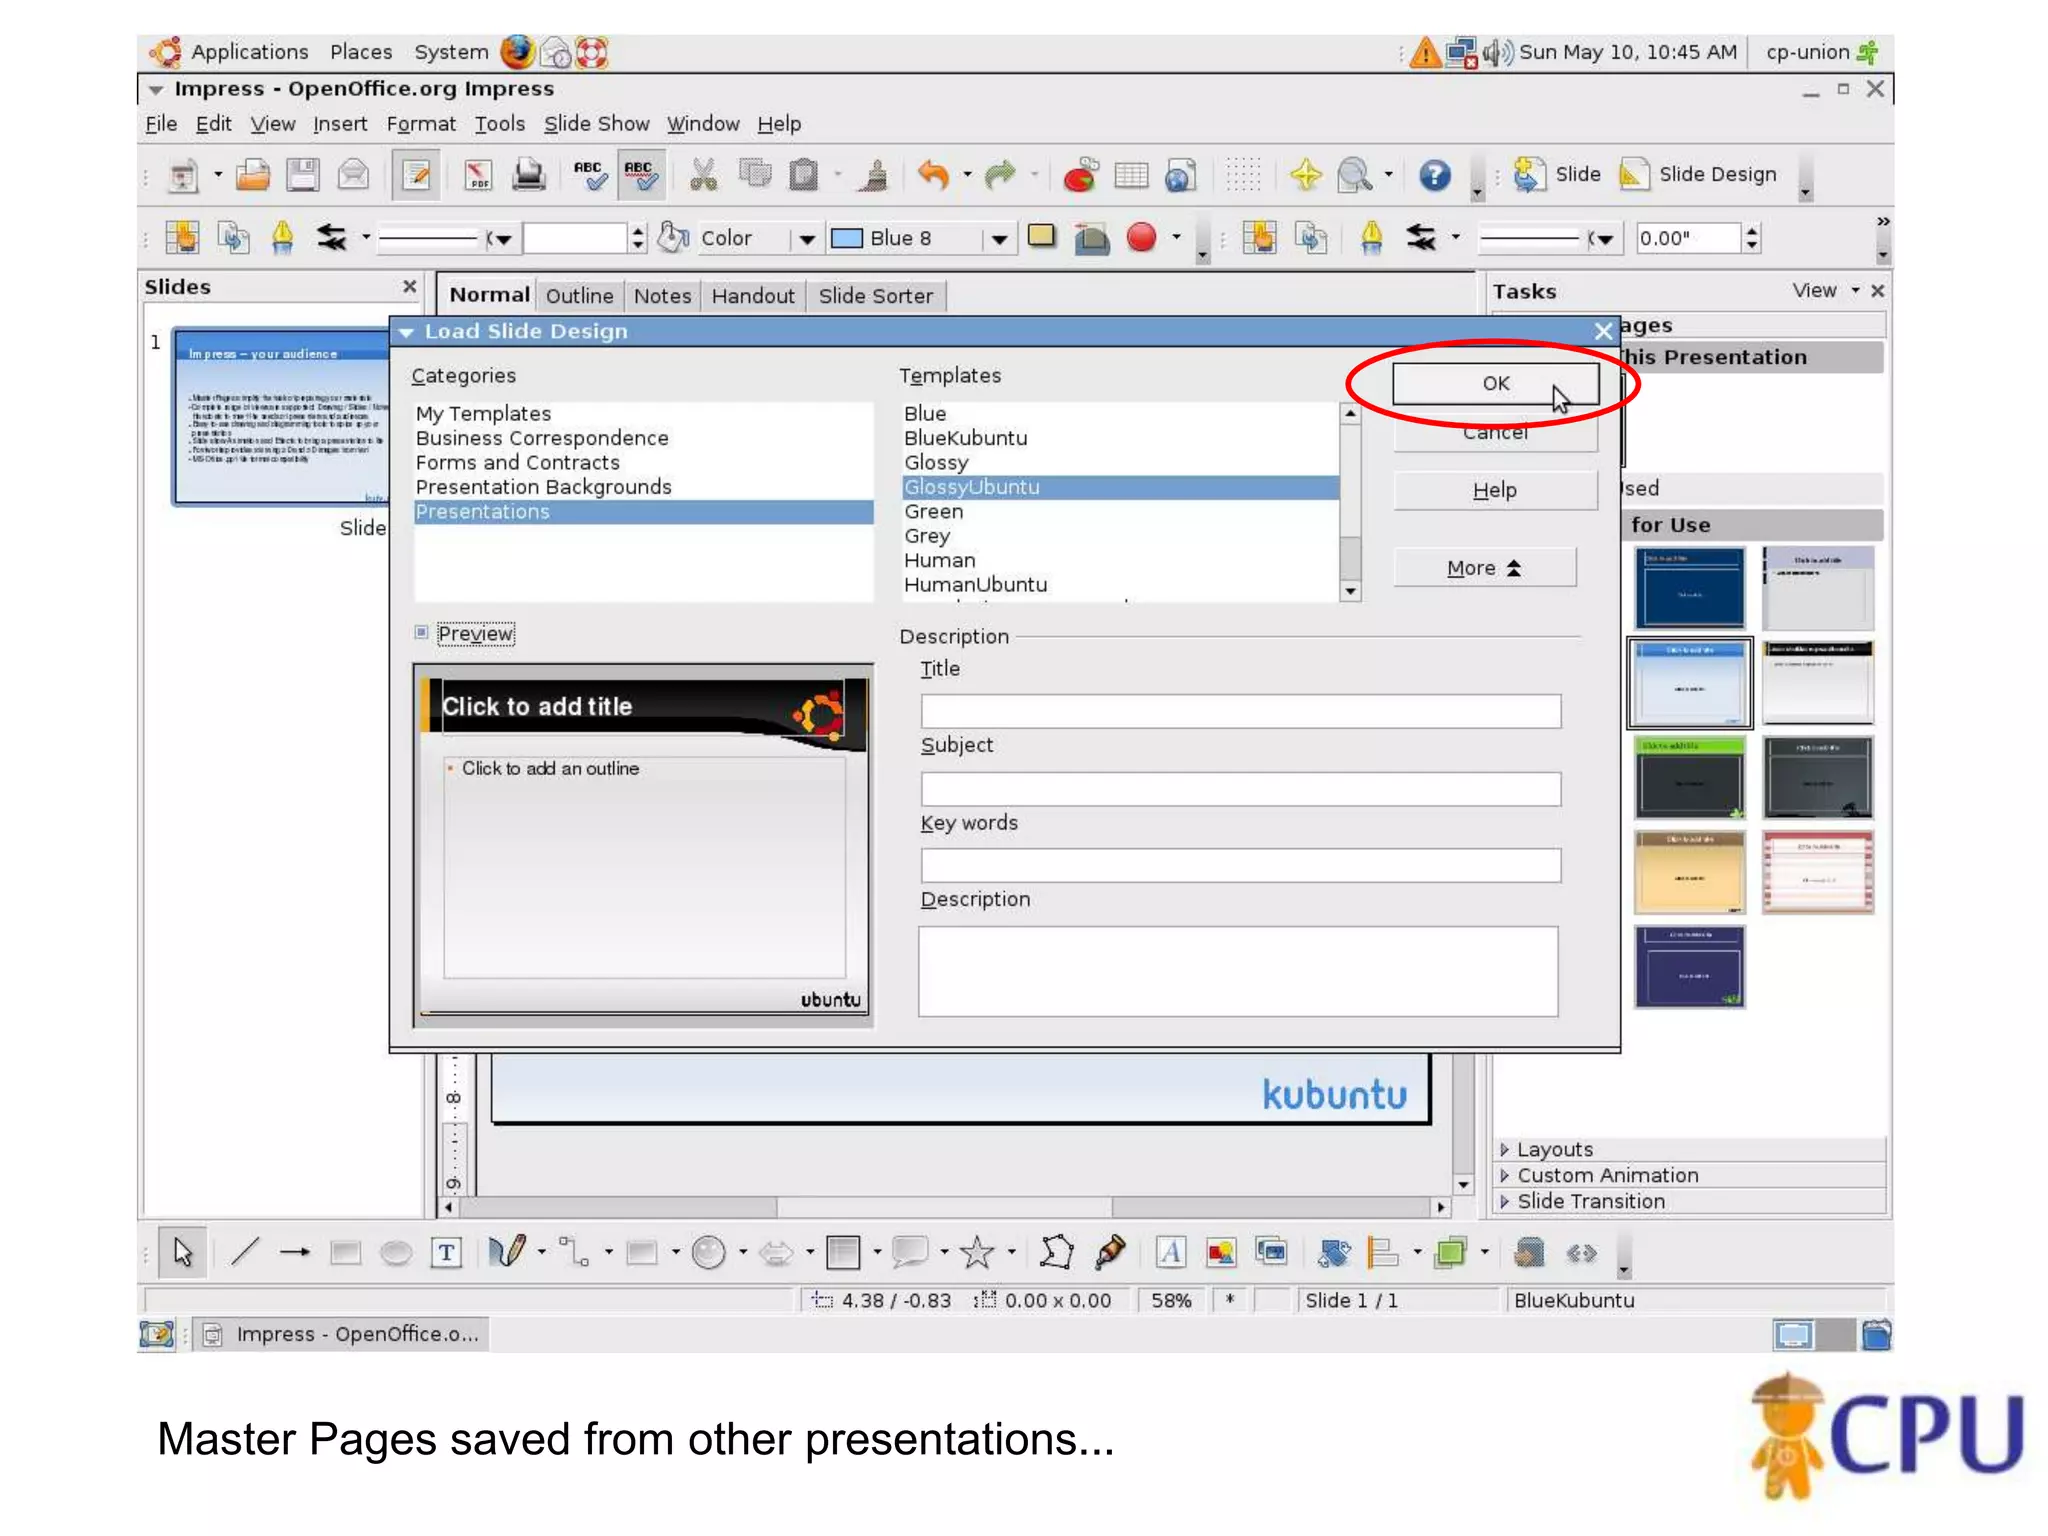Viewport: 2048px width, 1536px height.
Task: Open the Slide Show menu
Action: click(596, 124)
